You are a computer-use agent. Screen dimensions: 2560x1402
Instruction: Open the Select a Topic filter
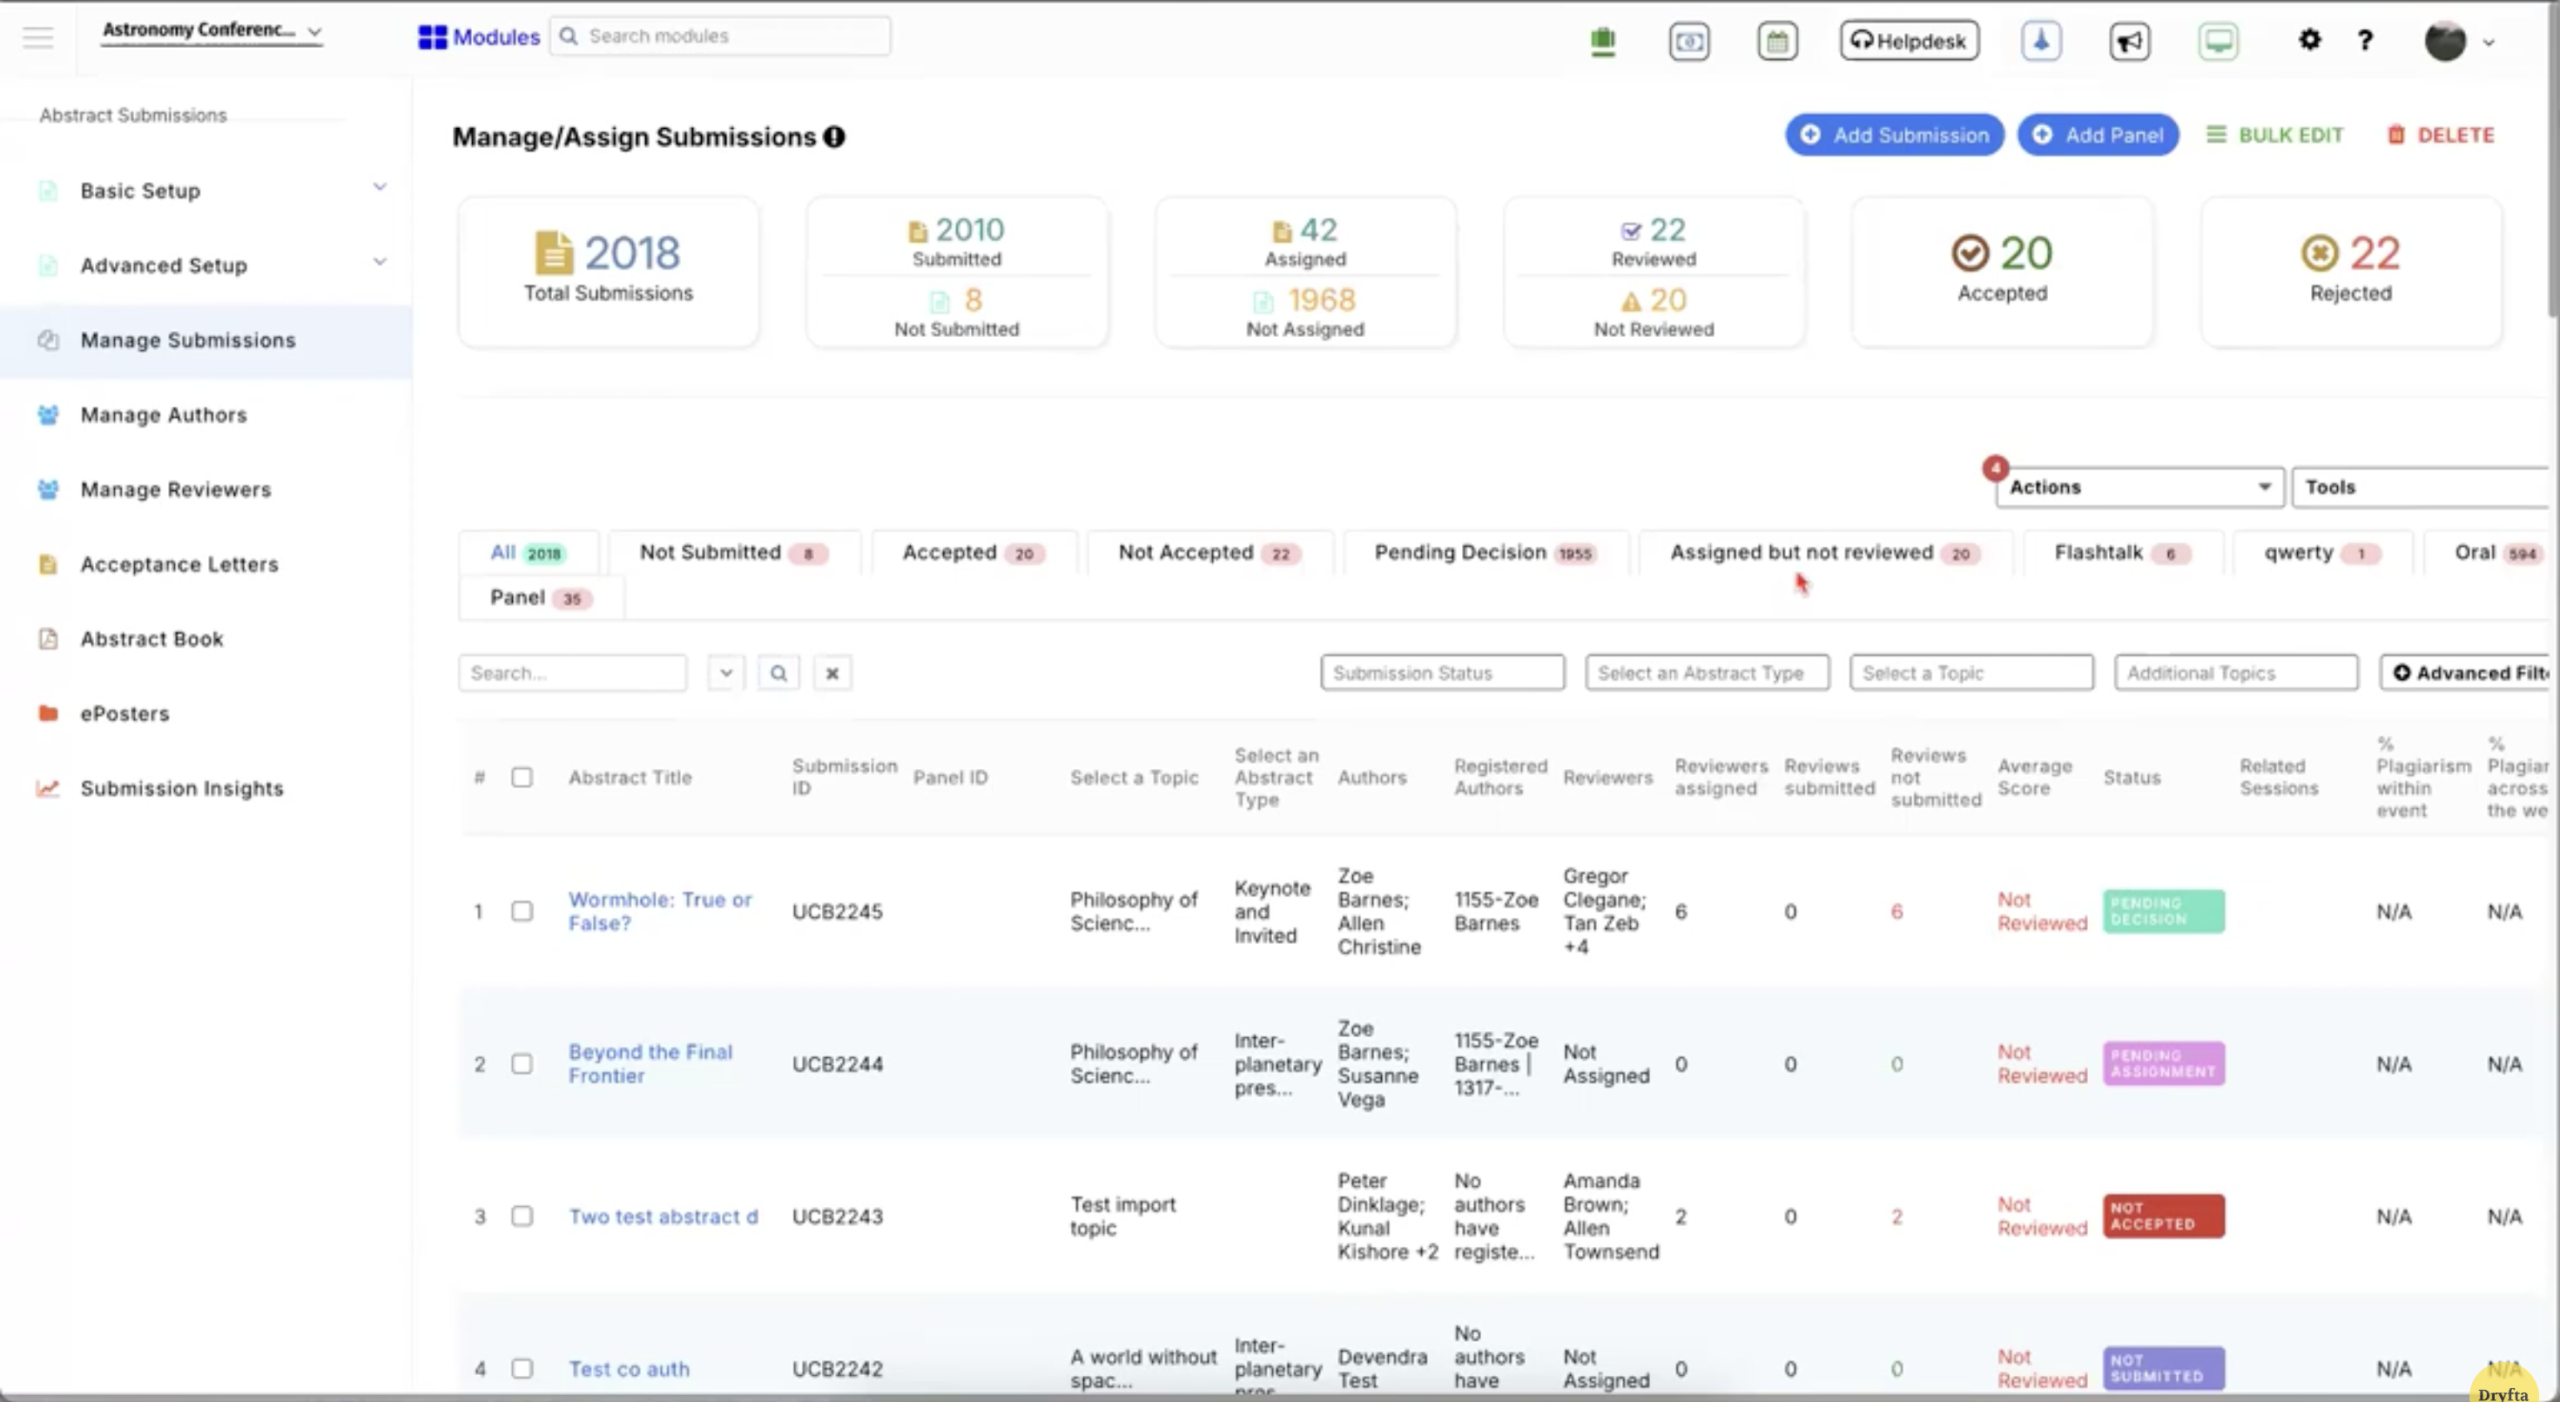click(1971, 673)
